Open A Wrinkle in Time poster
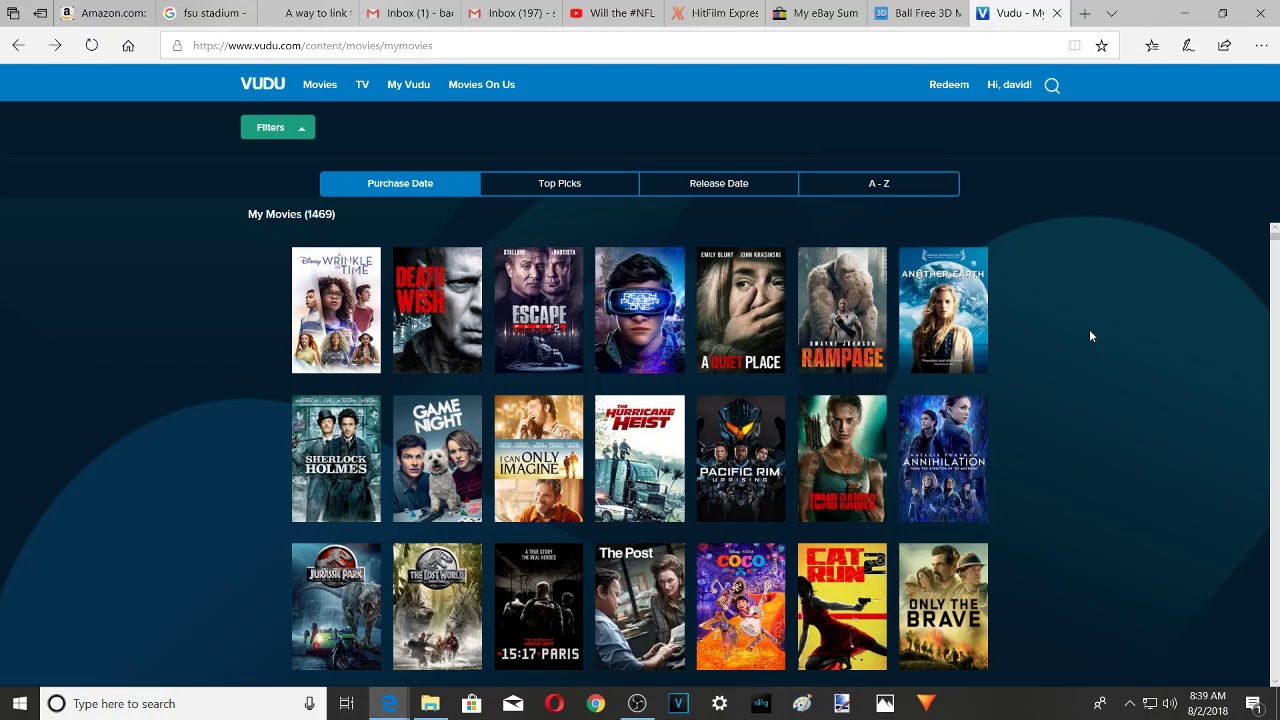Screen dimensions: 1280x720 pos(336,310)
